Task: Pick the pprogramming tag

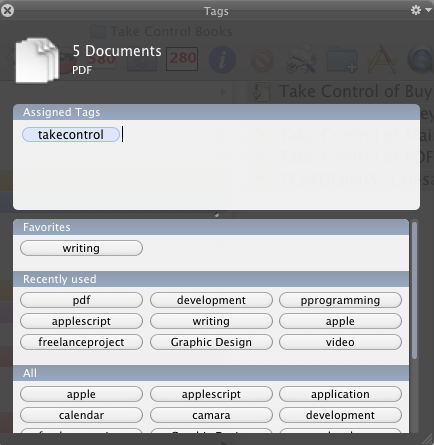Action: pos(340,300)
